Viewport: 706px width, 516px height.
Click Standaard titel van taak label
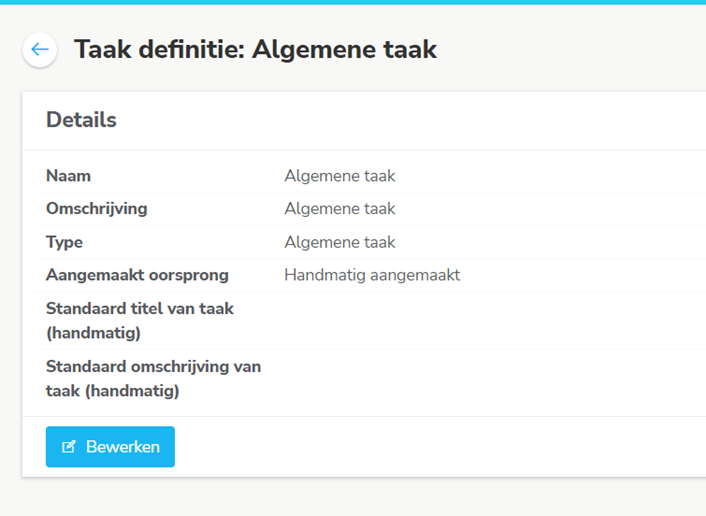[140, 321]
